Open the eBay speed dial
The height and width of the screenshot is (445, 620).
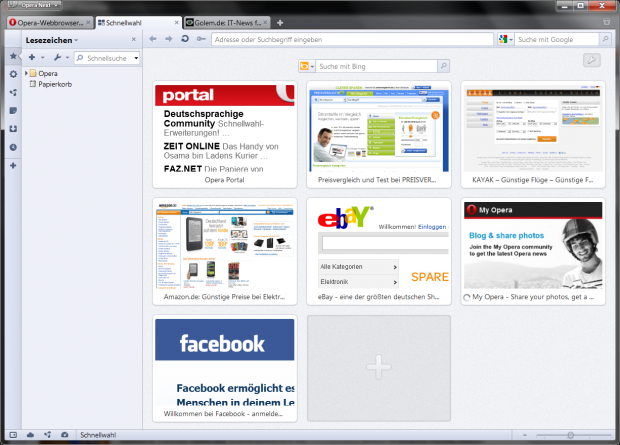click(x=379, y=251)
